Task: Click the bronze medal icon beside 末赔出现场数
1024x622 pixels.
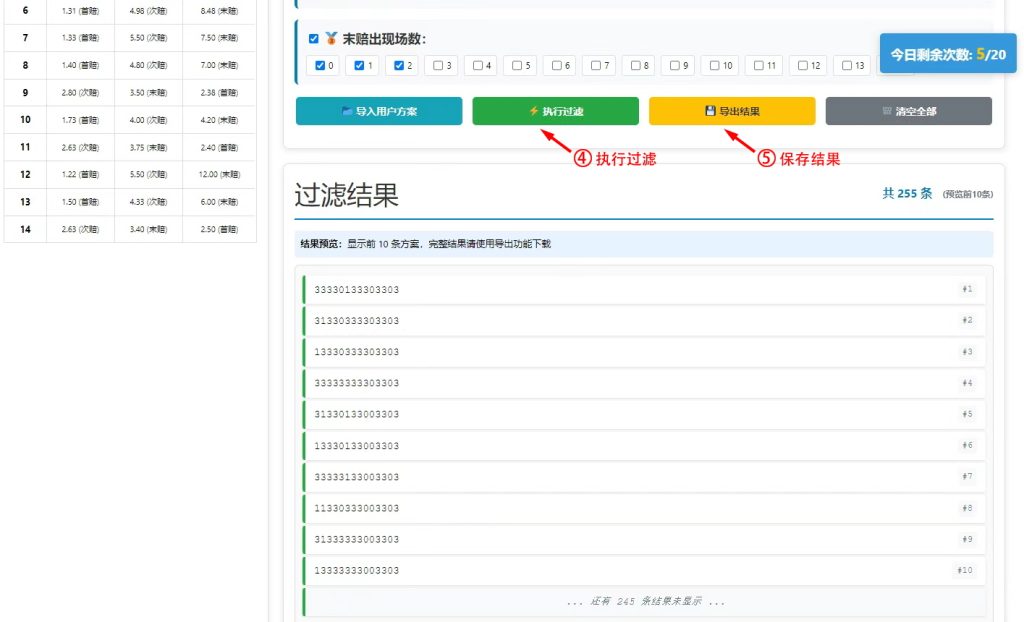Action: (x=331, y=39)
